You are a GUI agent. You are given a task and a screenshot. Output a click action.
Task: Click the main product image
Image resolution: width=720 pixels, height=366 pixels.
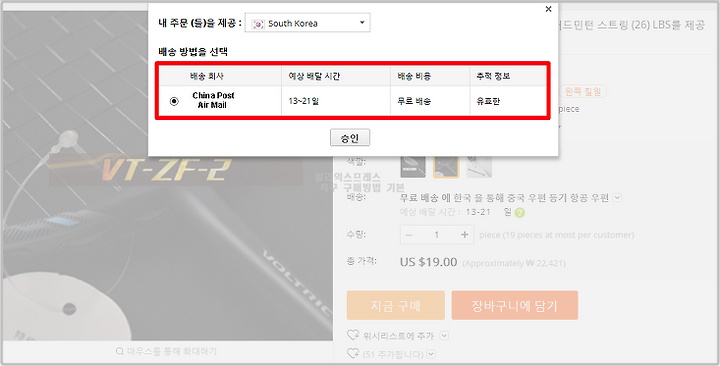coord(167,176)
